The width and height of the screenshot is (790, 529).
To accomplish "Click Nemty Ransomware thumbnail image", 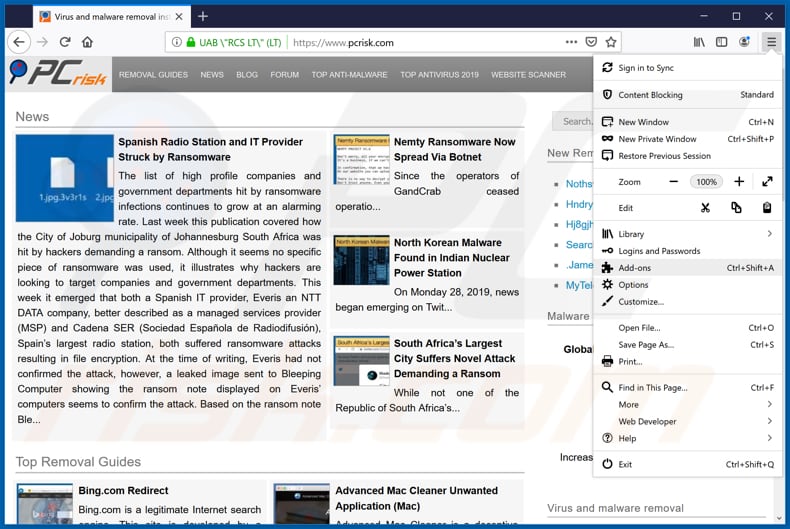I will (x=361, y=159).
